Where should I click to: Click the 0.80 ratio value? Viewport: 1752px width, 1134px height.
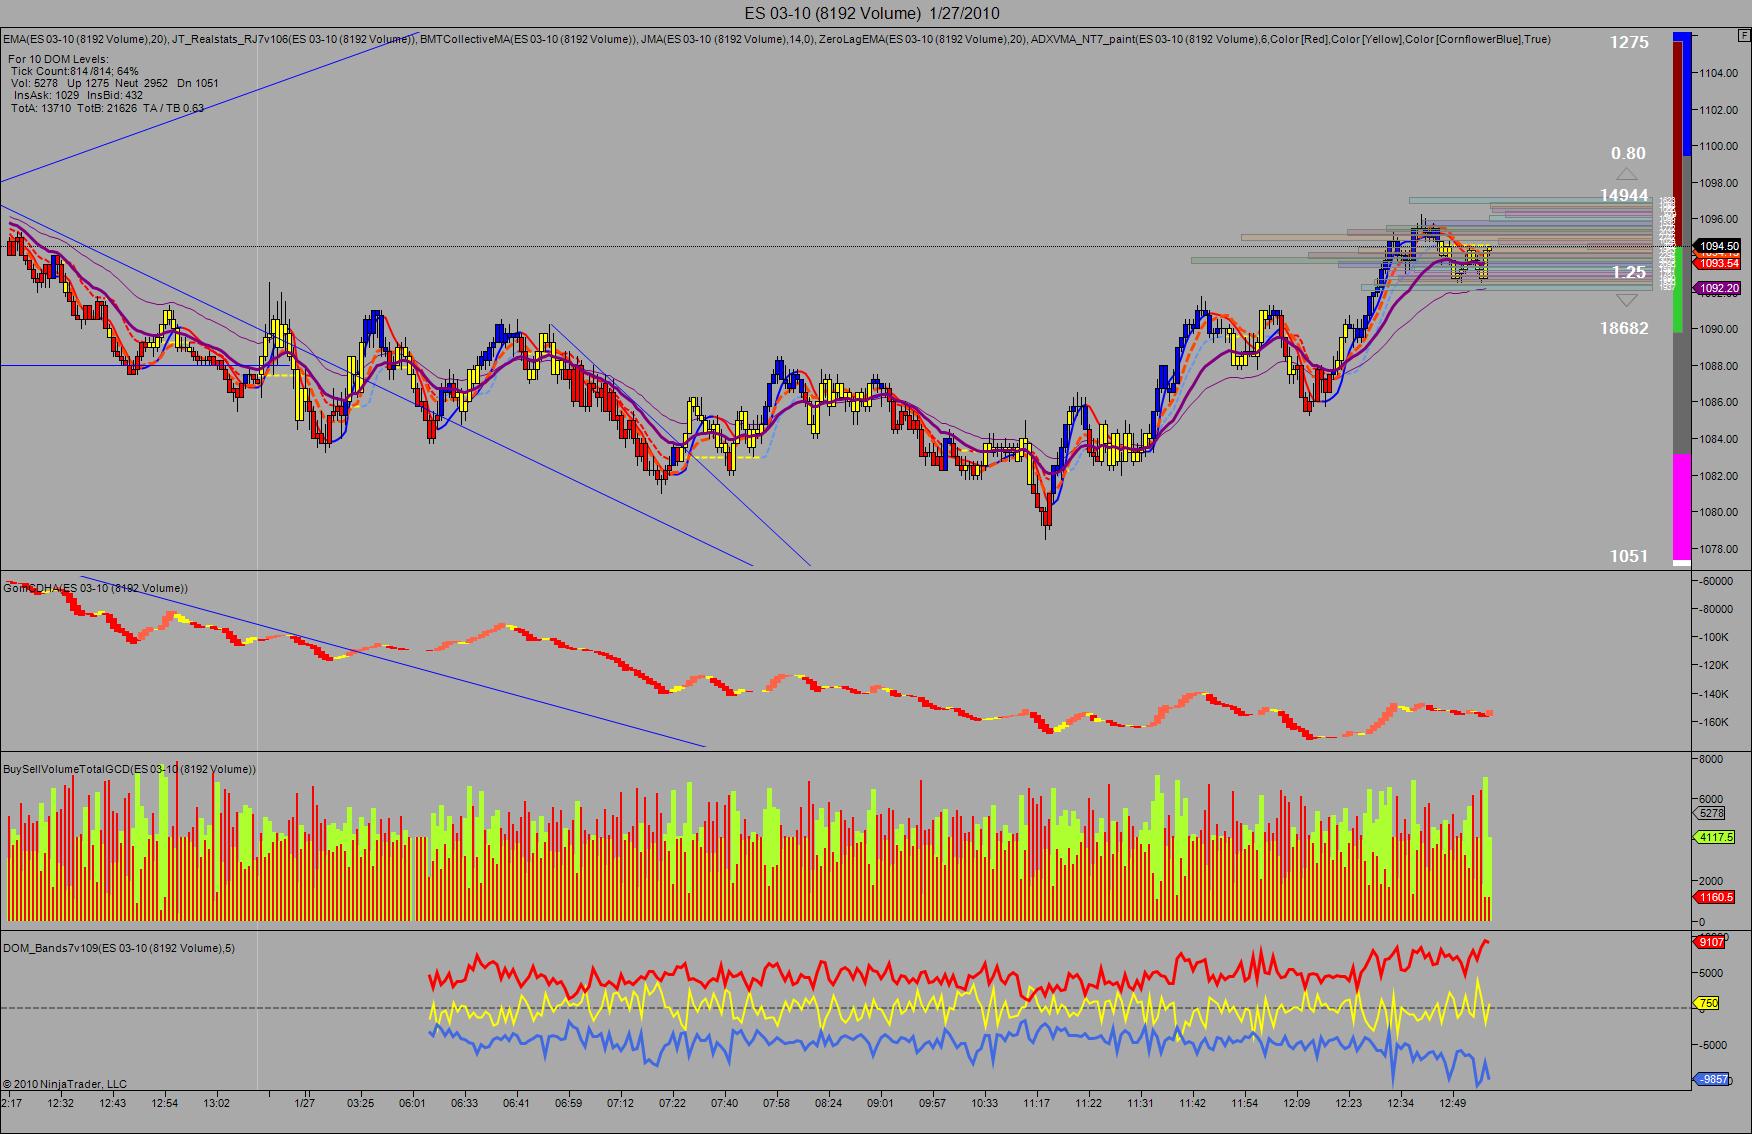click(1628, 153)
